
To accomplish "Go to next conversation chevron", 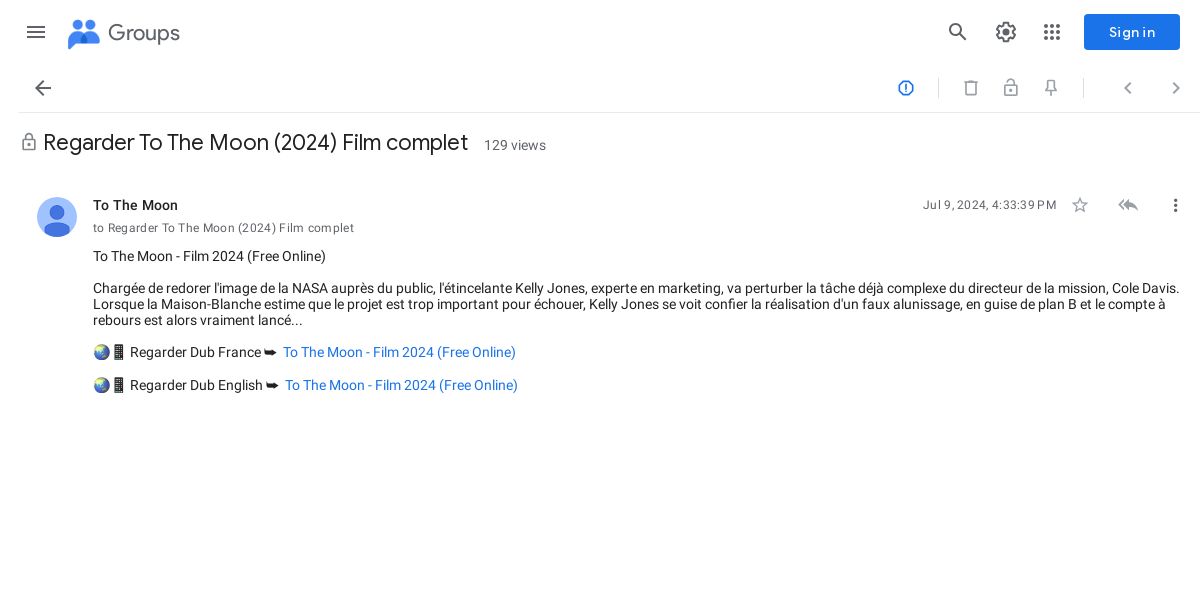I will pos(1176,88).
